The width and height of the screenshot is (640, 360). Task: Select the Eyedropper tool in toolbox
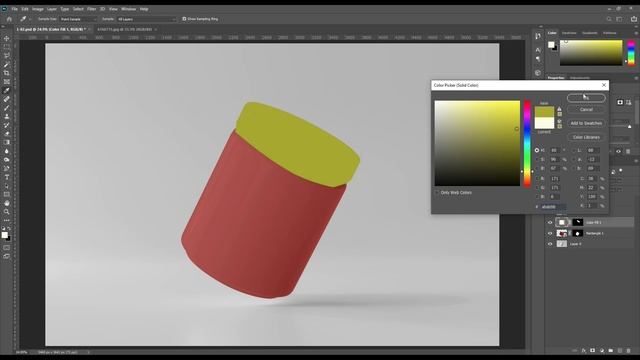click(7, 90)
